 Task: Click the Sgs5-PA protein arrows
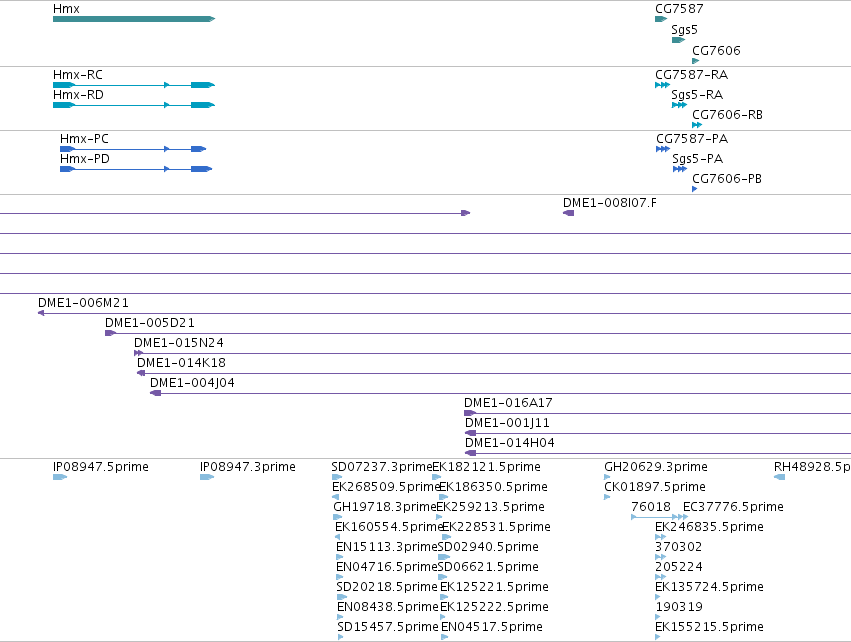click(x=679, y=169)
